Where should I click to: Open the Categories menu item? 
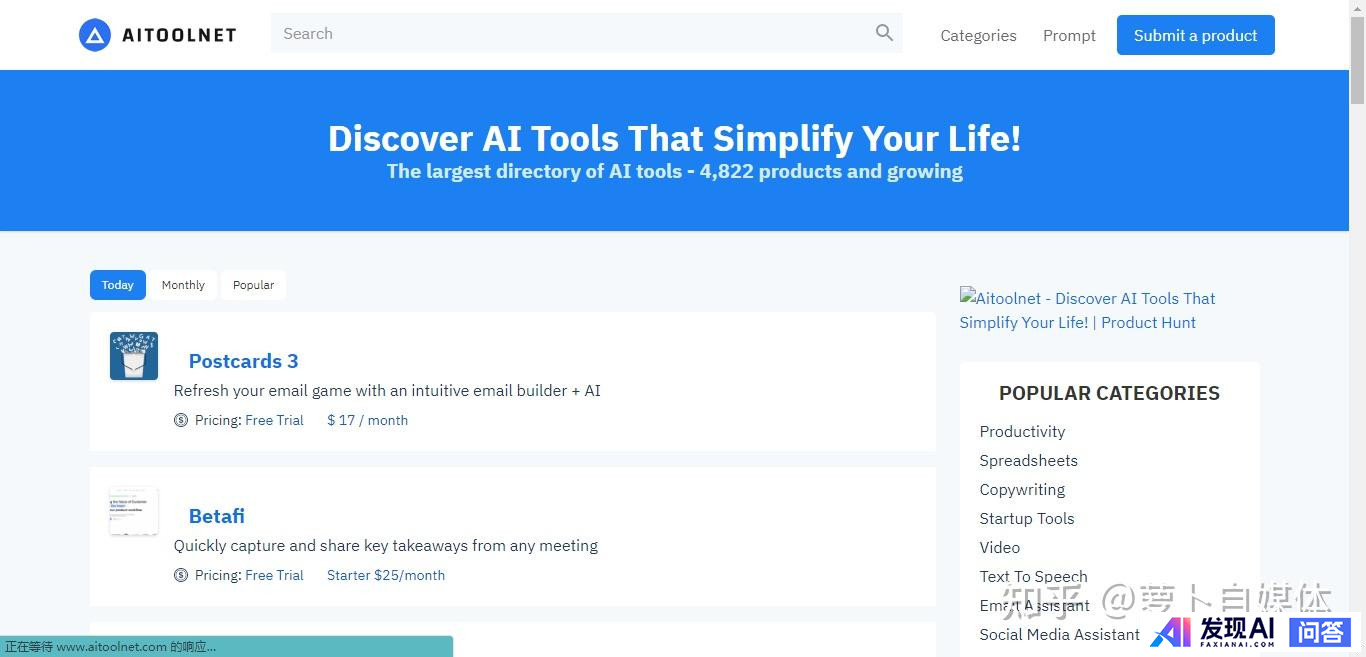pyautogui.click(x=978, y=35)
